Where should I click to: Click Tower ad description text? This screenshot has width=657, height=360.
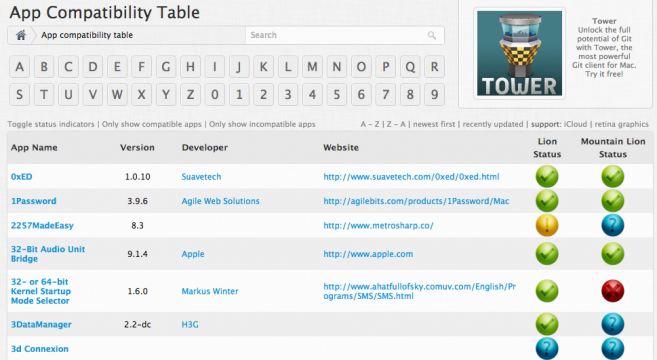[x=604, y=47]
